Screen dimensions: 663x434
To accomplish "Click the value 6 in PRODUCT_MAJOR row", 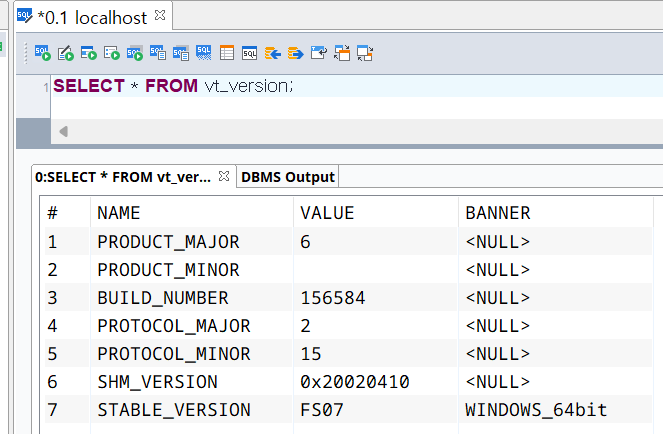I will click(x=375, y=242).
